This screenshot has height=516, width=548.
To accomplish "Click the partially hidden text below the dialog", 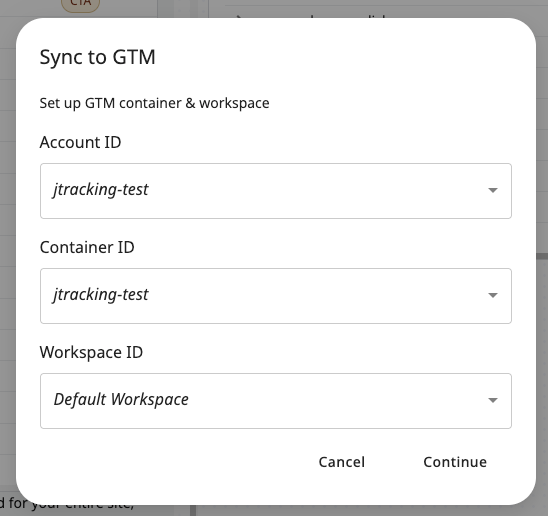I will click(x=66, y=504).
